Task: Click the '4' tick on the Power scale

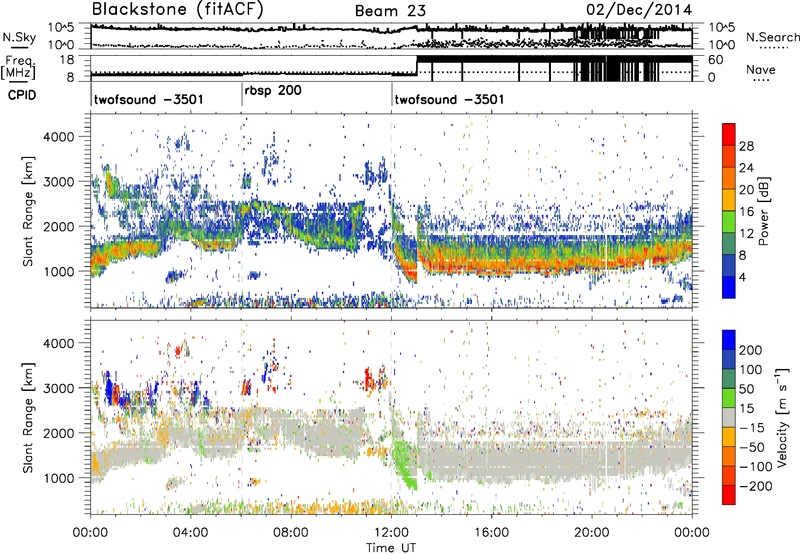Action: pos(742,277)
